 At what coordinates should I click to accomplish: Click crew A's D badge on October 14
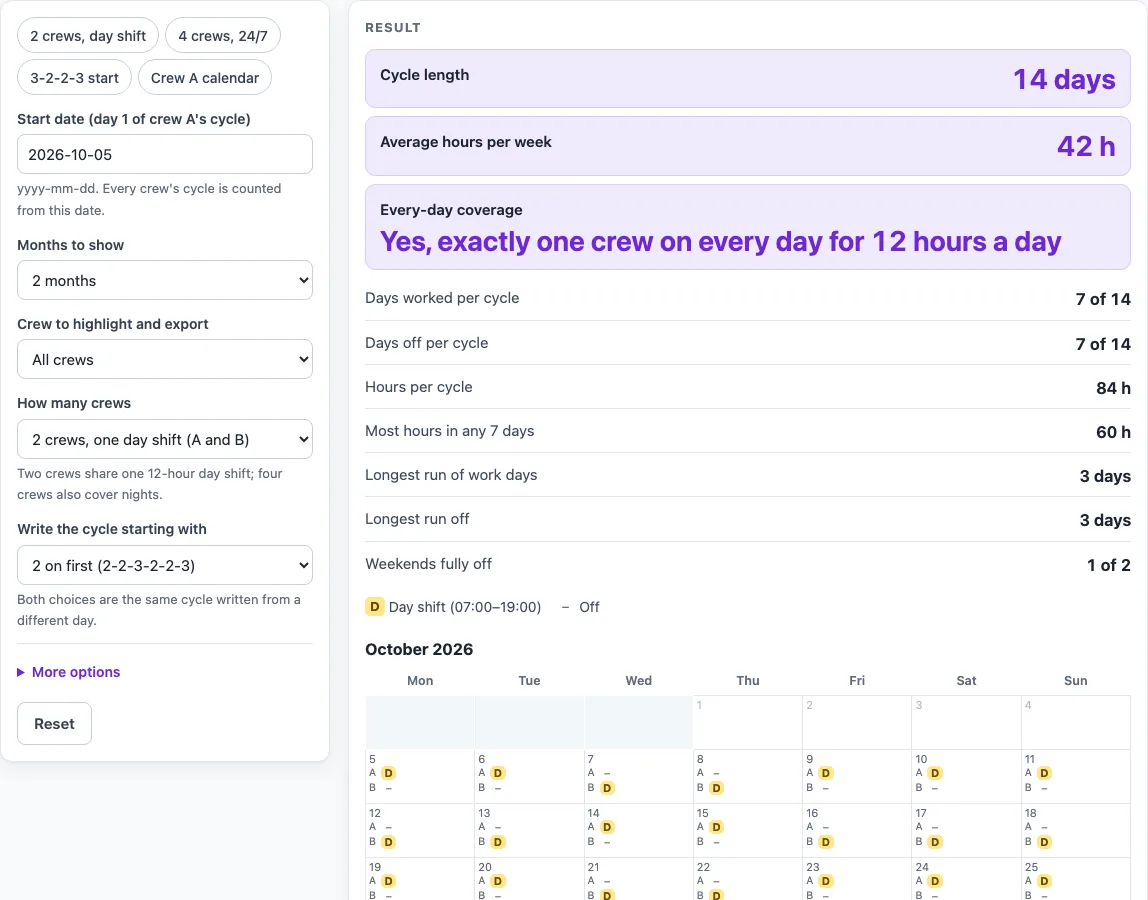click(607, 827)
